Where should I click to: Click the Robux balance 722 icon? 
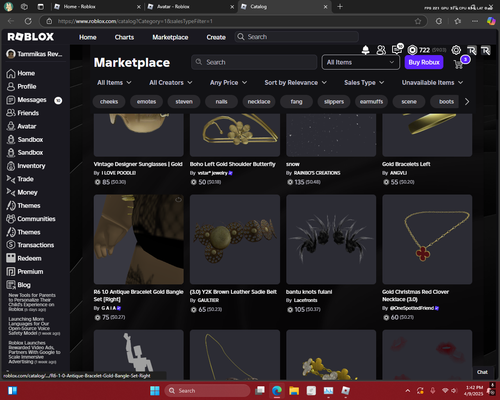point(412,50)
